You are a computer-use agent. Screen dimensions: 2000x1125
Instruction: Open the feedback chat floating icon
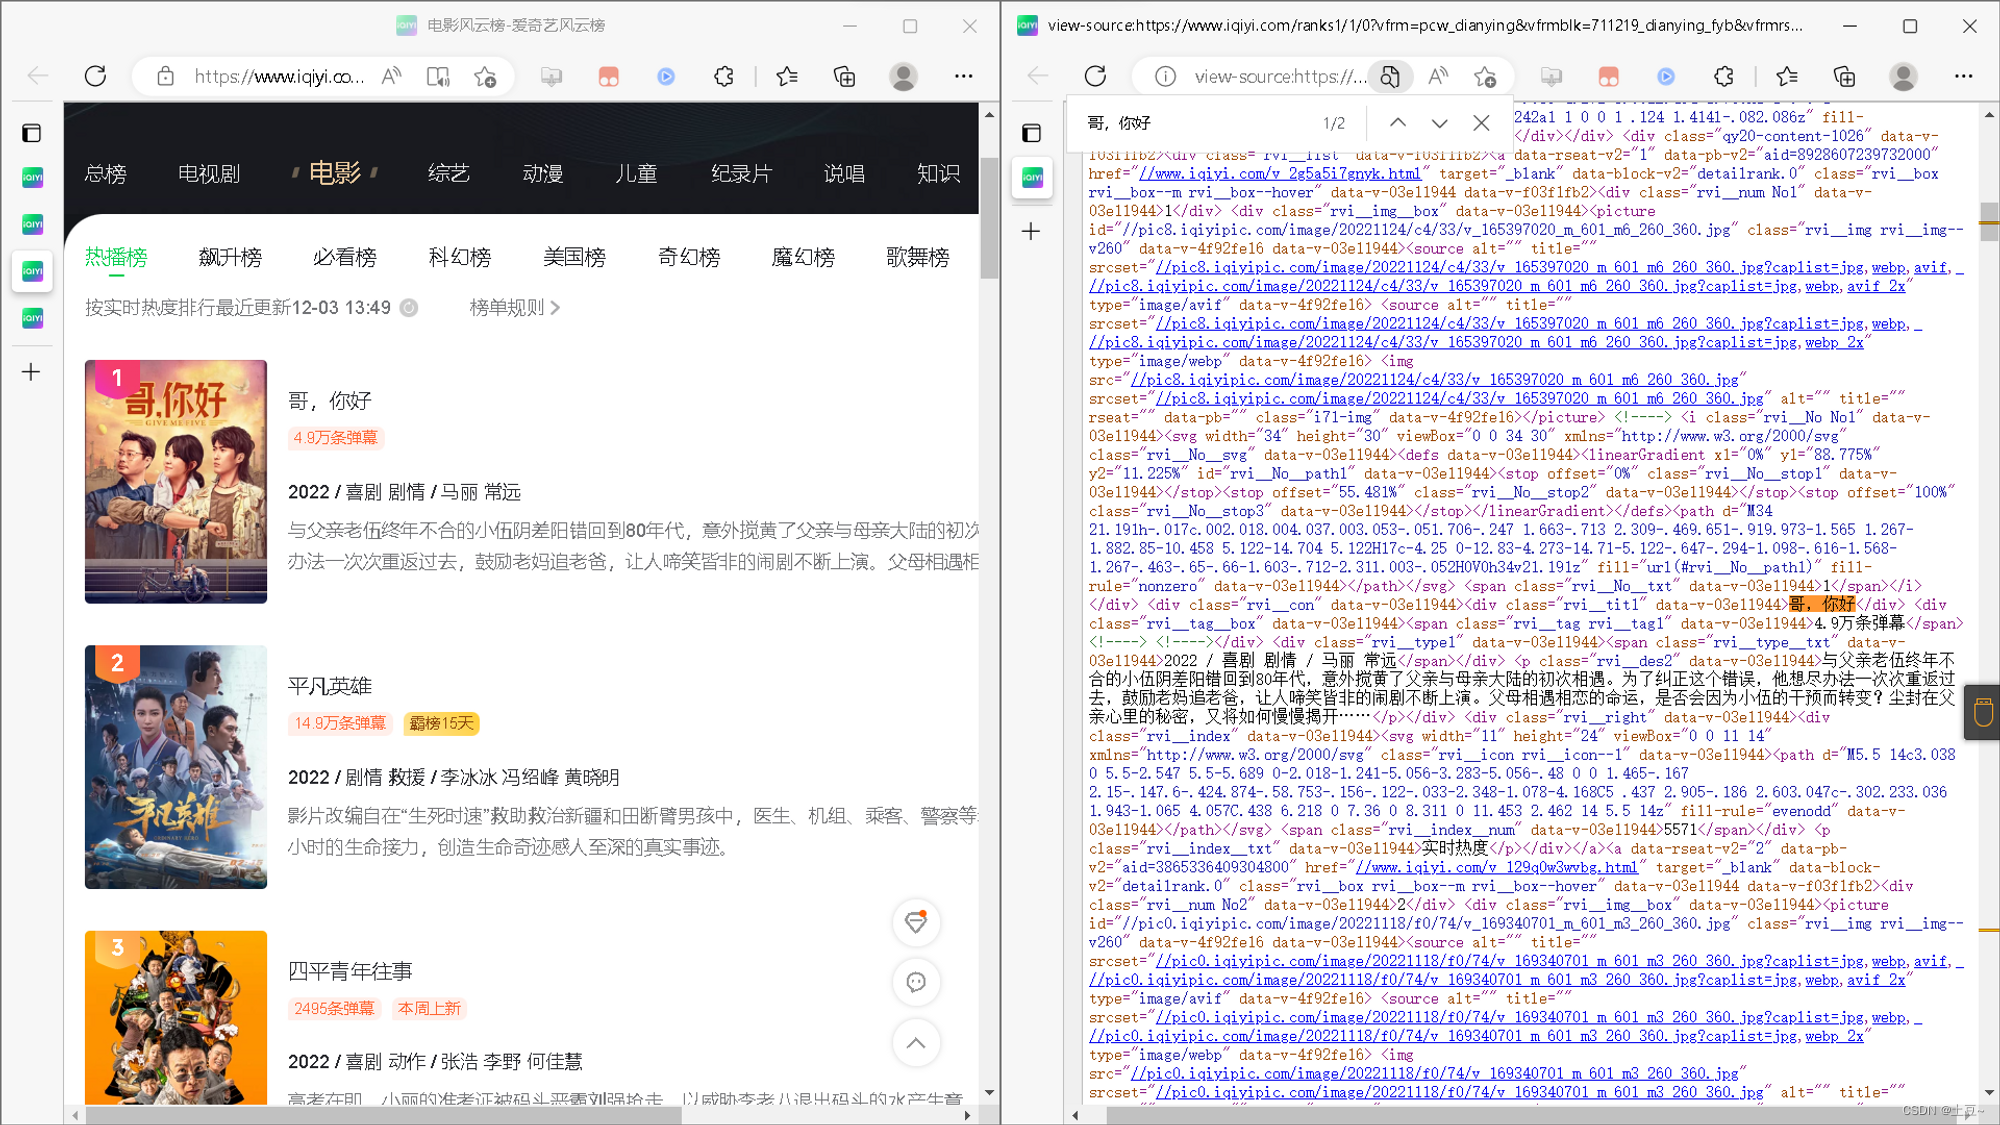[x=915, y=982]
